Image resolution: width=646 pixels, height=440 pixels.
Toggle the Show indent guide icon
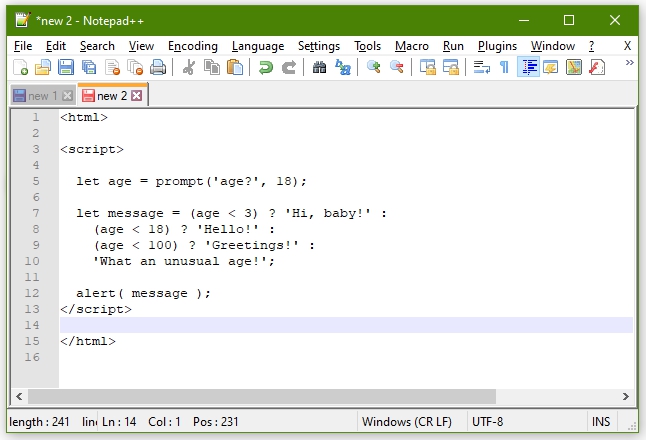[529, 67]
